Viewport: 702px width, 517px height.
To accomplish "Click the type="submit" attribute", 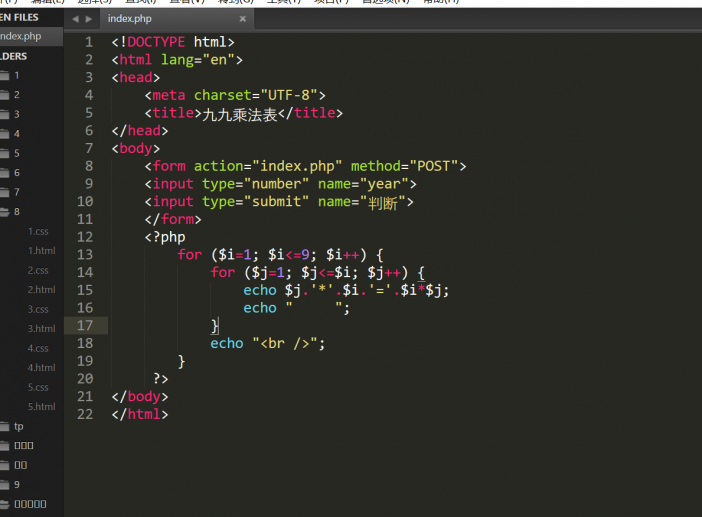I will point(255,201).
